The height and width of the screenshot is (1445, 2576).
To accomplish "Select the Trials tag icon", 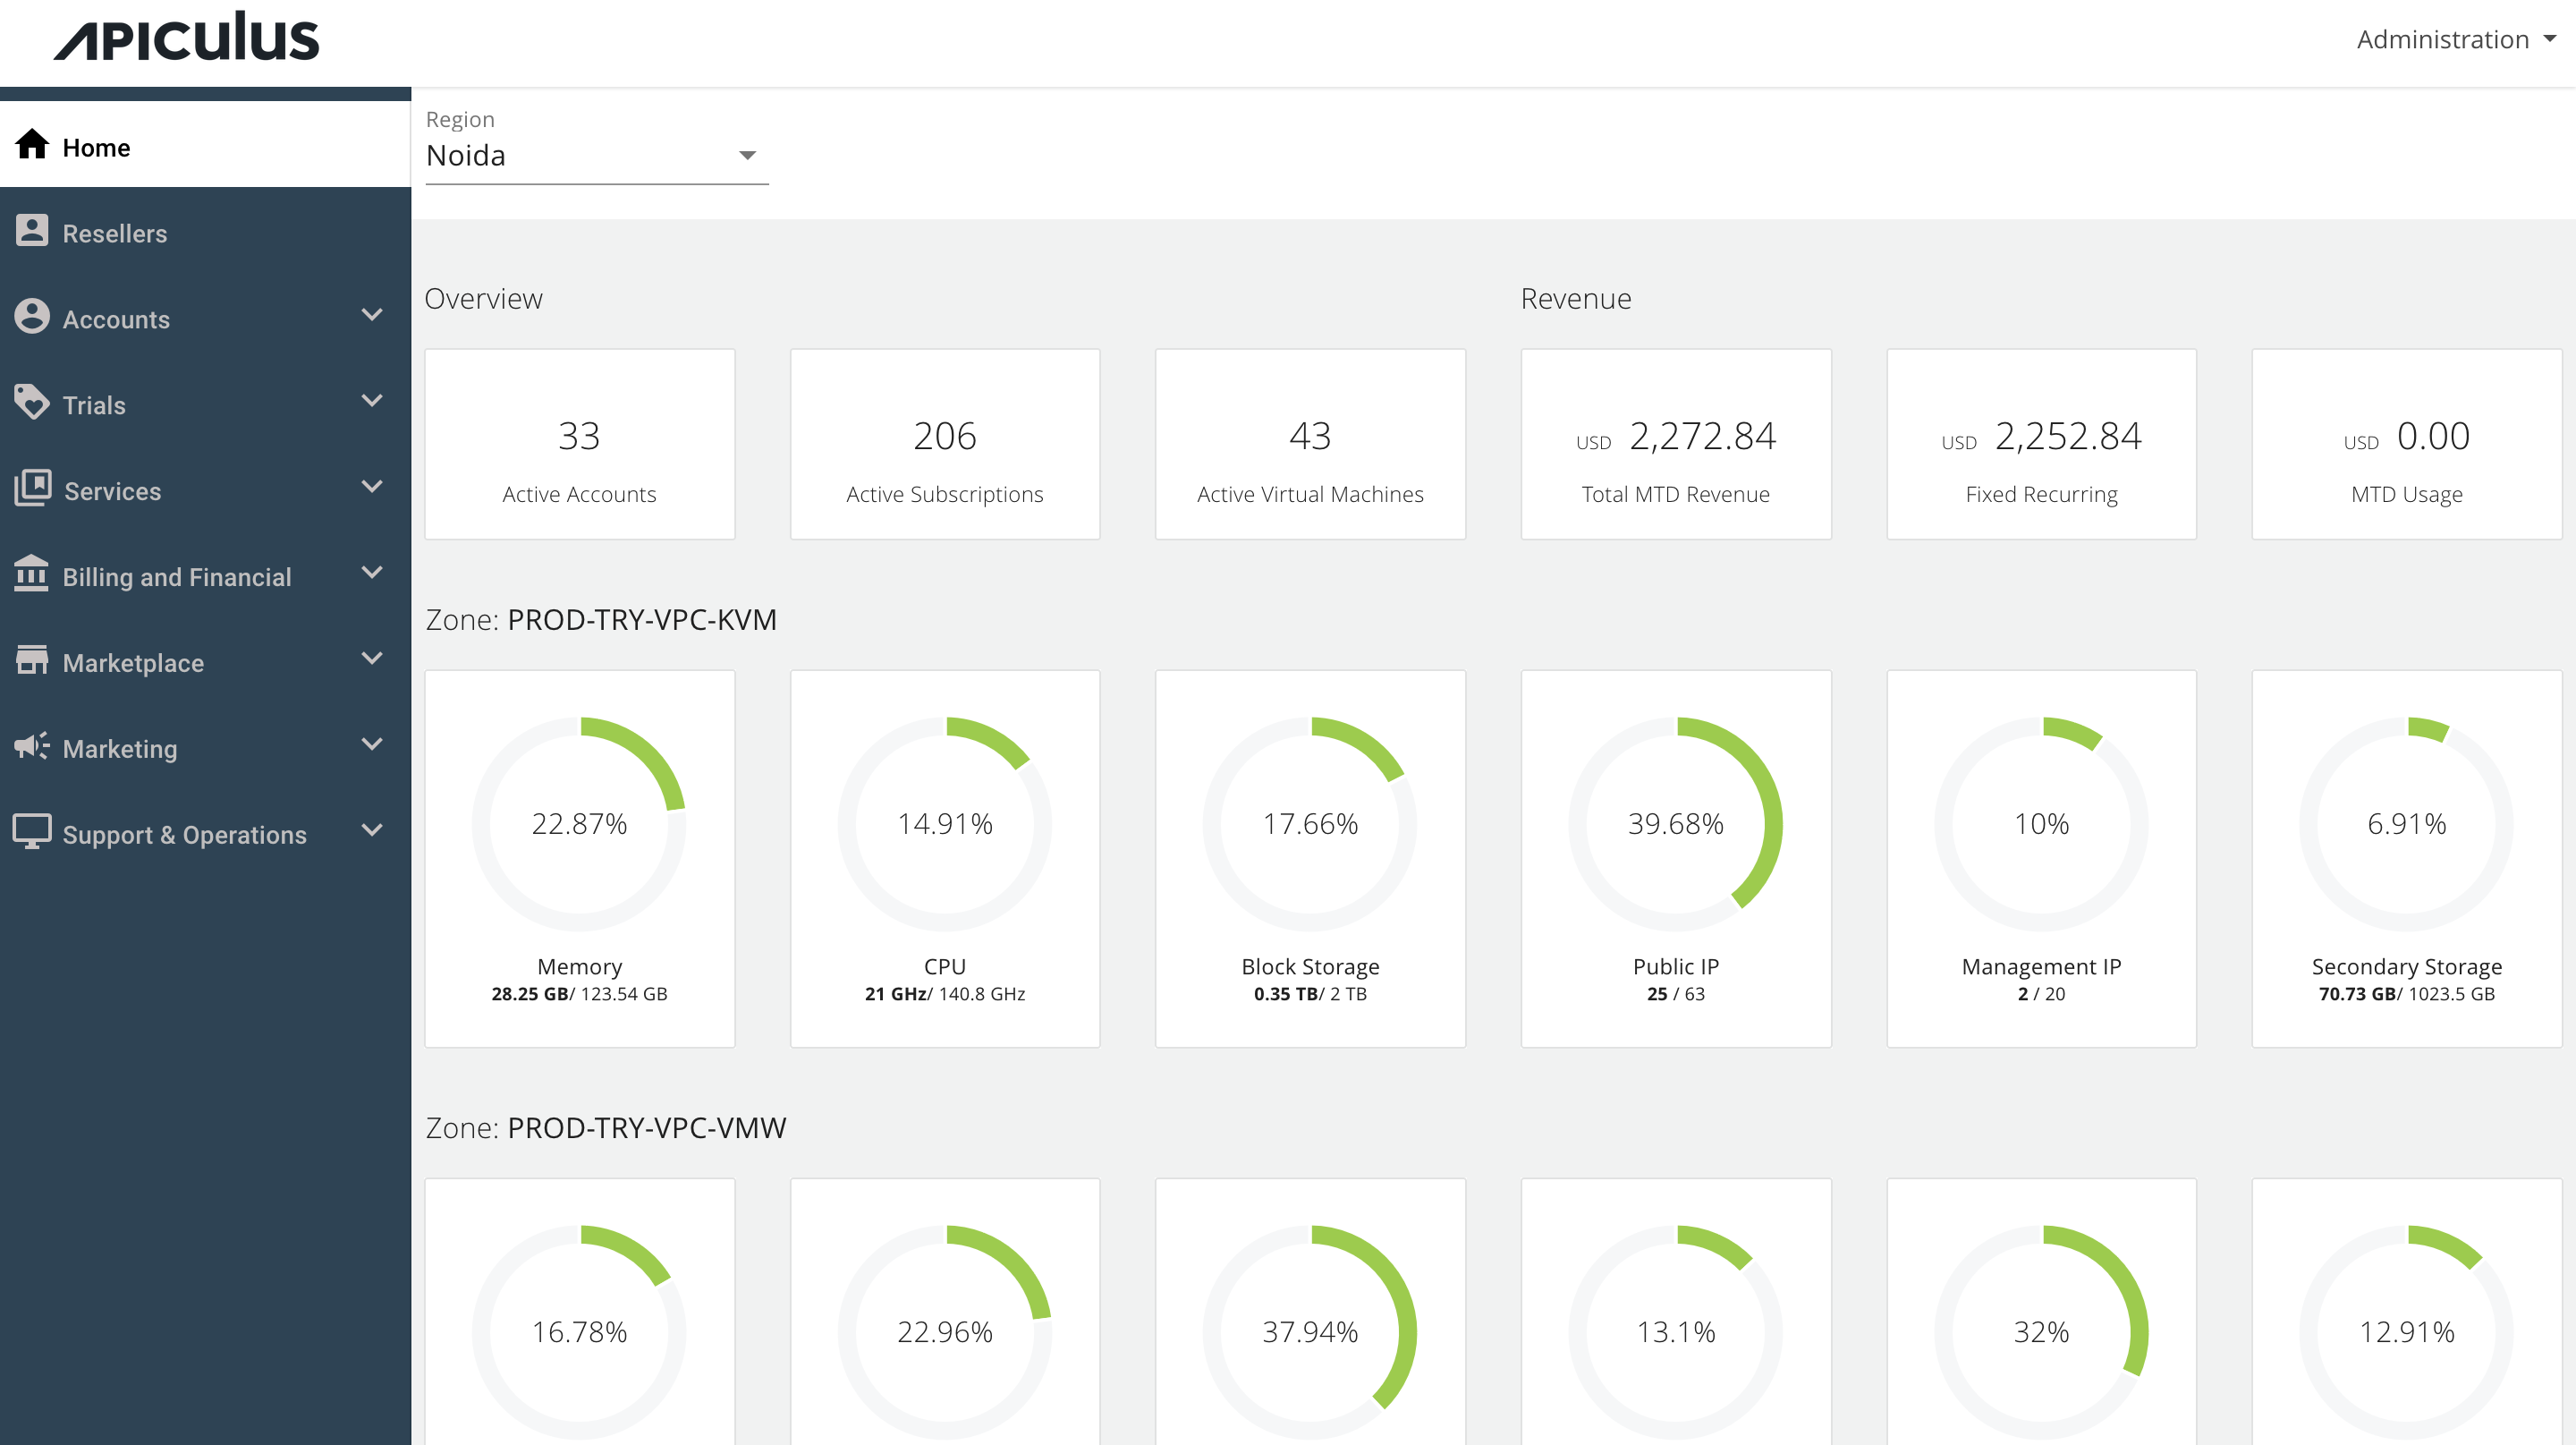I will coord(32,403).
